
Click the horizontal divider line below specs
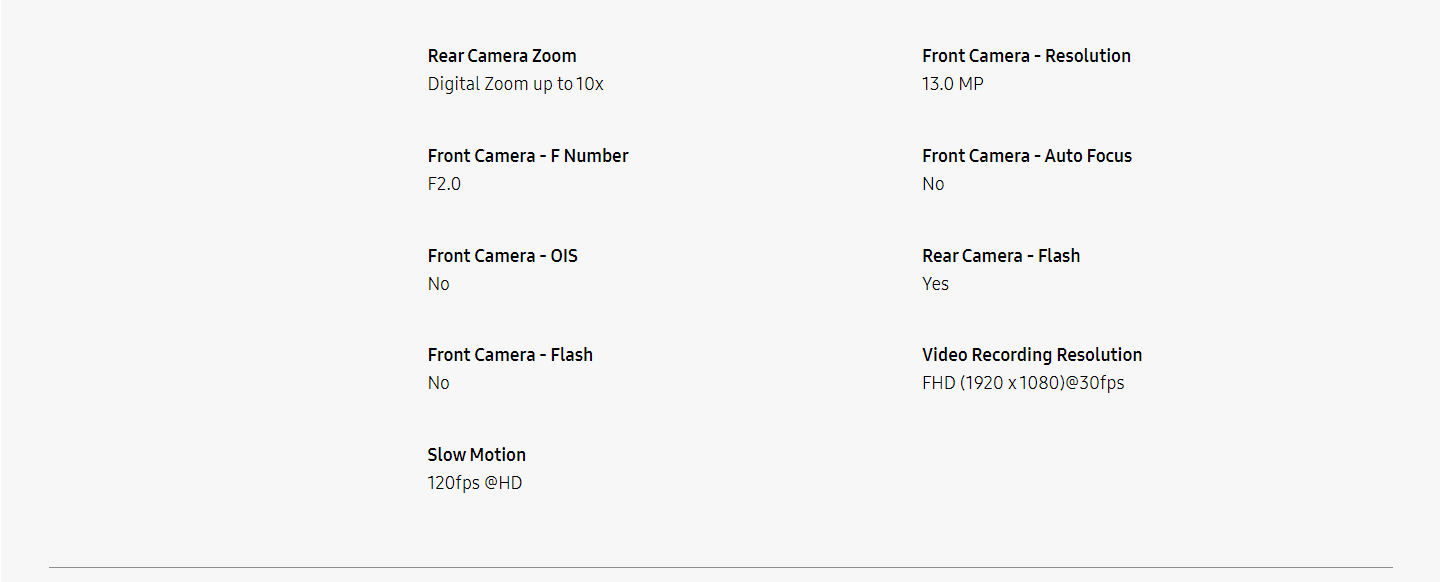coord(720,567)
